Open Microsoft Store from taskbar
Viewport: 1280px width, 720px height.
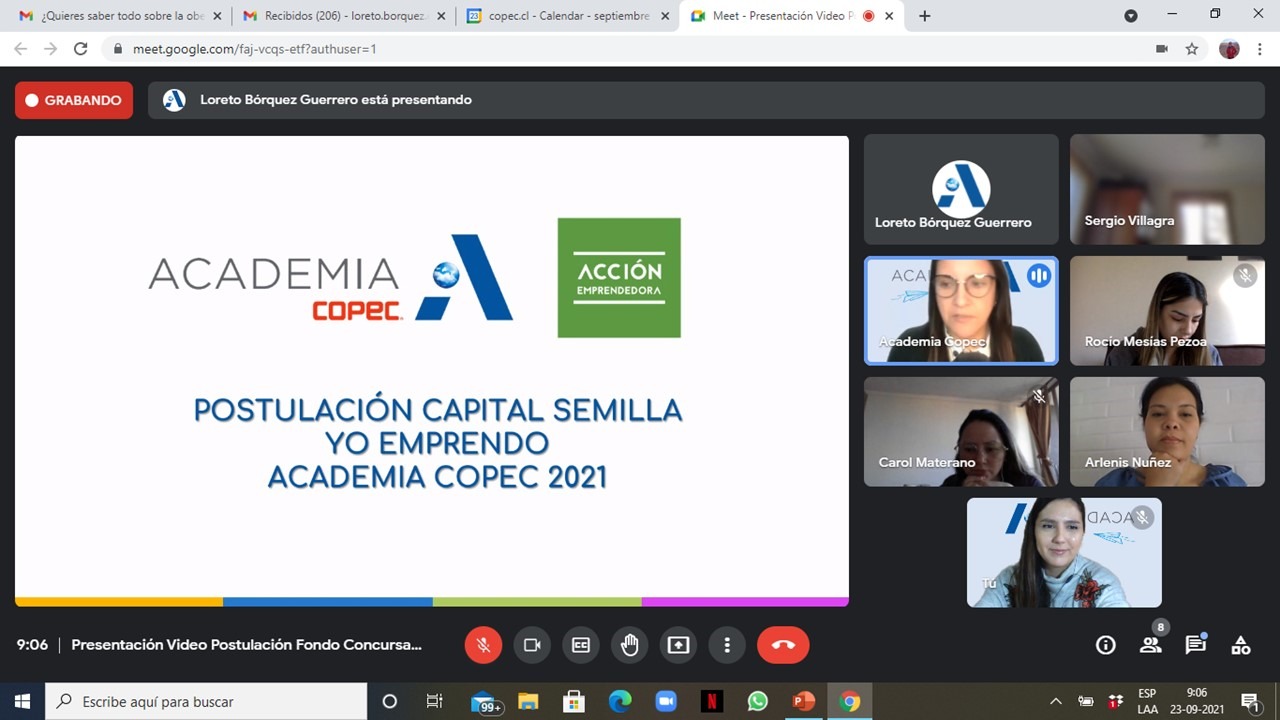coord(574,701)
